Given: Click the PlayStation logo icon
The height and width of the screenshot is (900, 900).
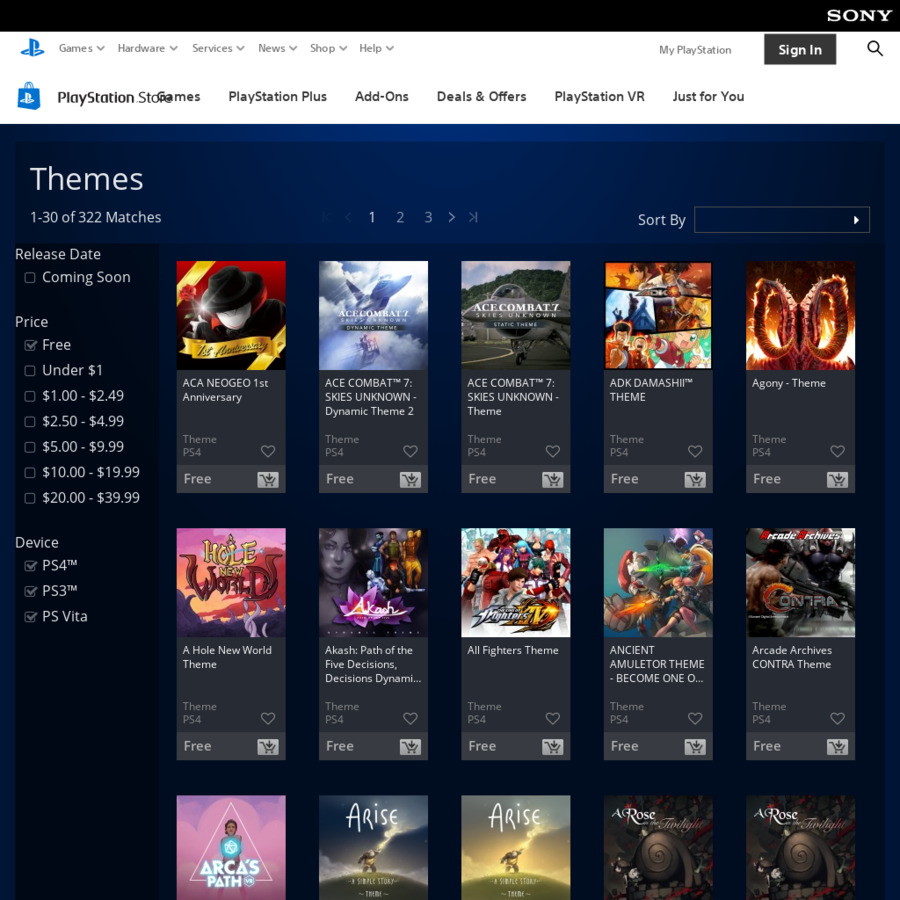Looking at the screenshot, I should pos(32,48).
